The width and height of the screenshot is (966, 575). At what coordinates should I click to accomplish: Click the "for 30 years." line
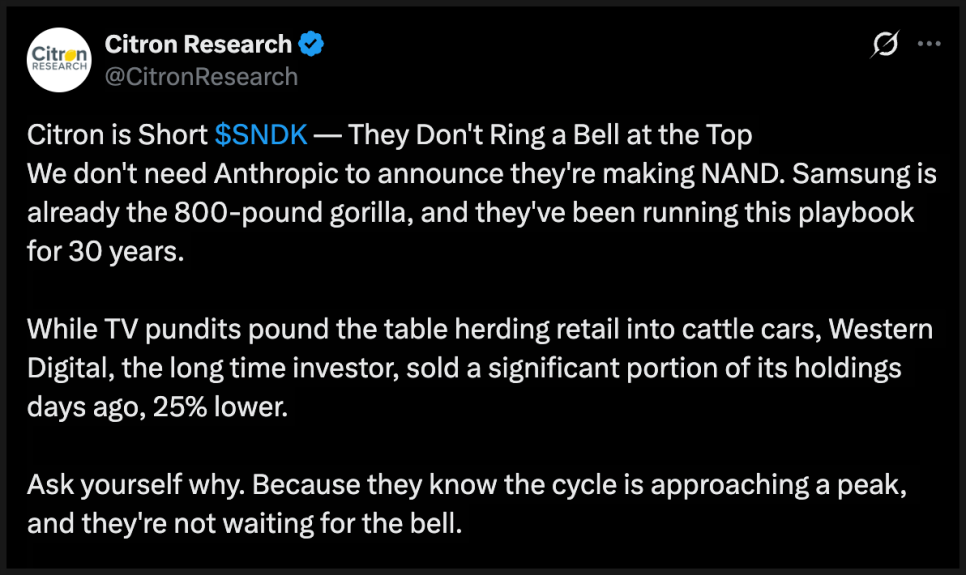[x=106, y=251]
